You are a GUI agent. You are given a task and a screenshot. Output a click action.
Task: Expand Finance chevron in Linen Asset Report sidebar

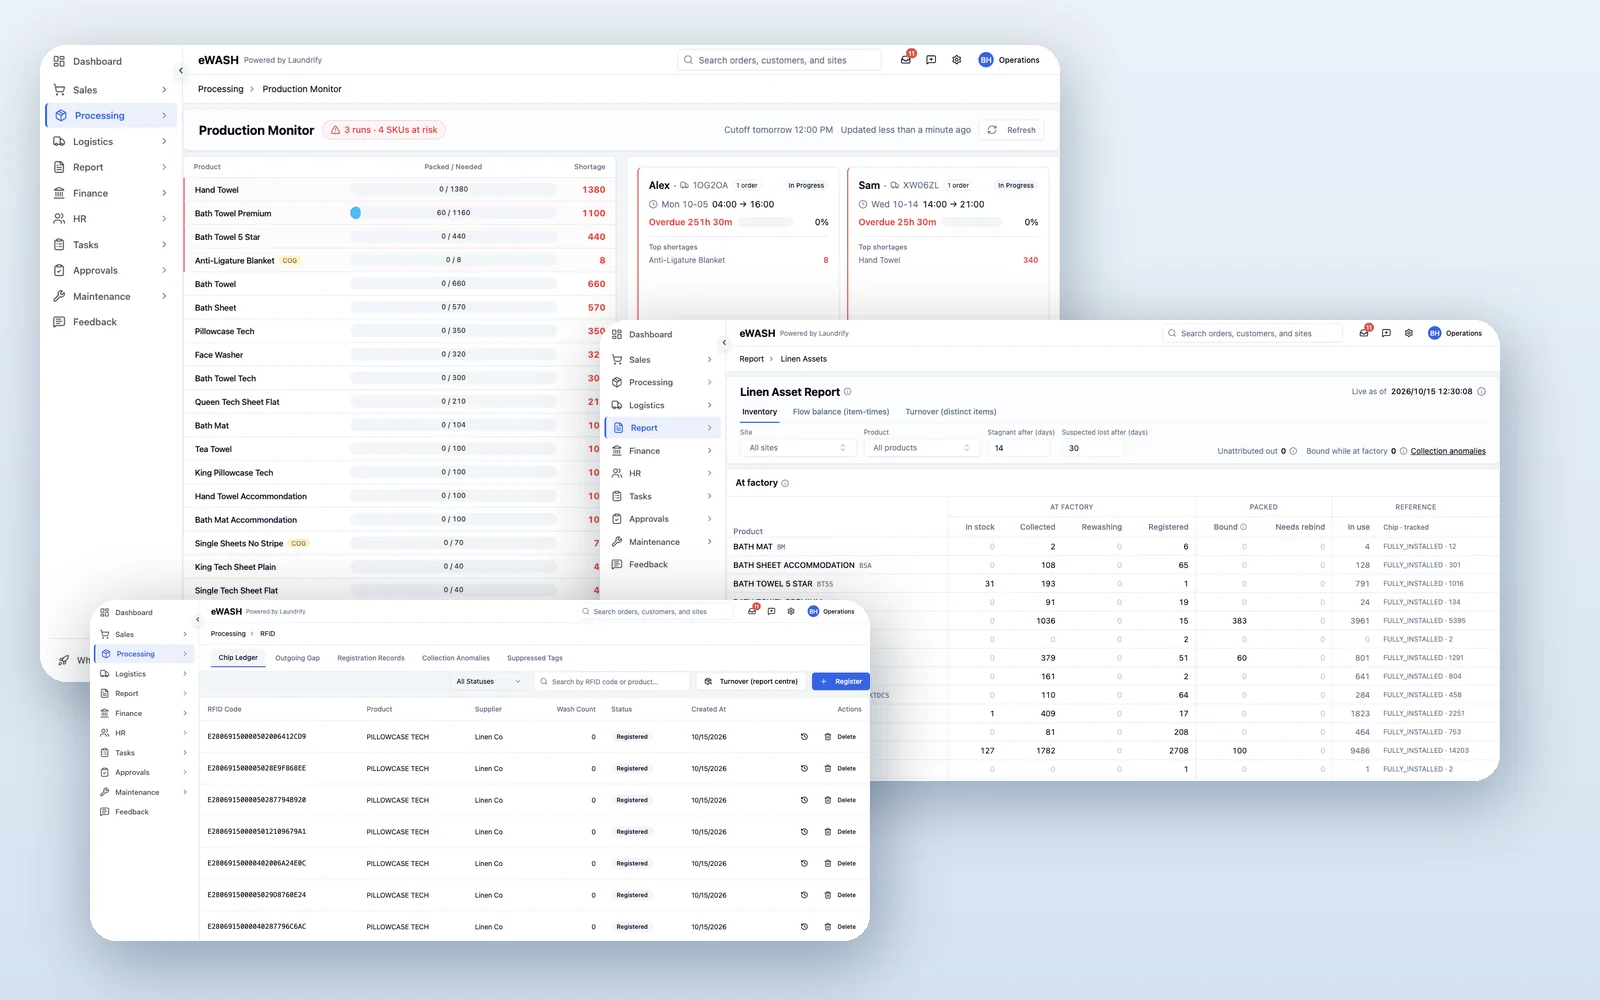710,451
